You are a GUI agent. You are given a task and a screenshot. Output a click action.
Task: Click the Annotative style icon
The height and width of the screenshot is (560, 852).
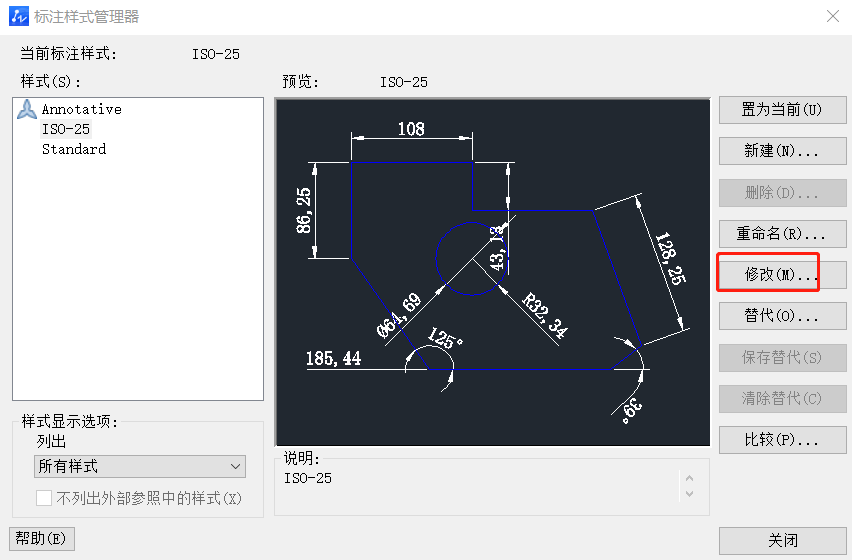coord(27,109)
